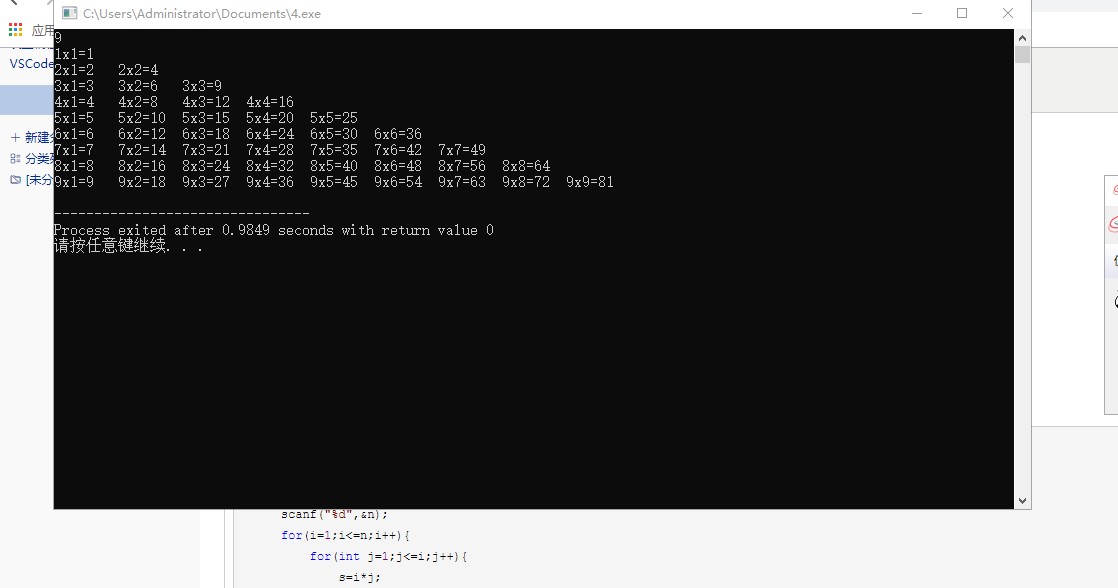This screenshot has height=588, width=1118.
Task: Click the output 5x2=10
Action: (142, 118)
